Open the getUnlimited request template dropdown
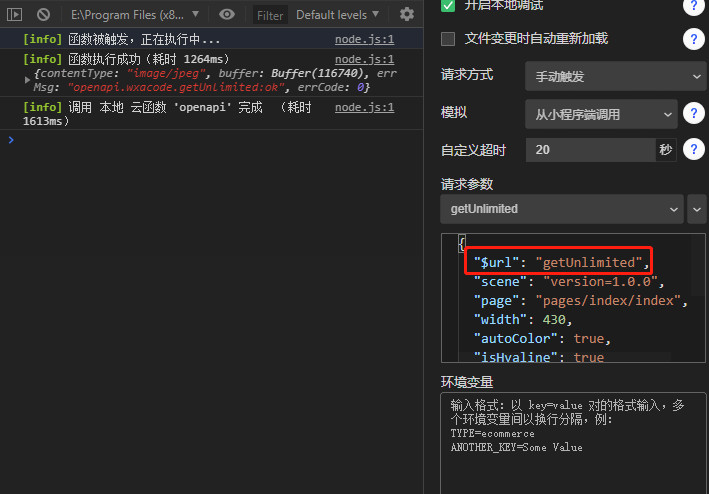Screen dimensions: 709x494 pos(562,209)
